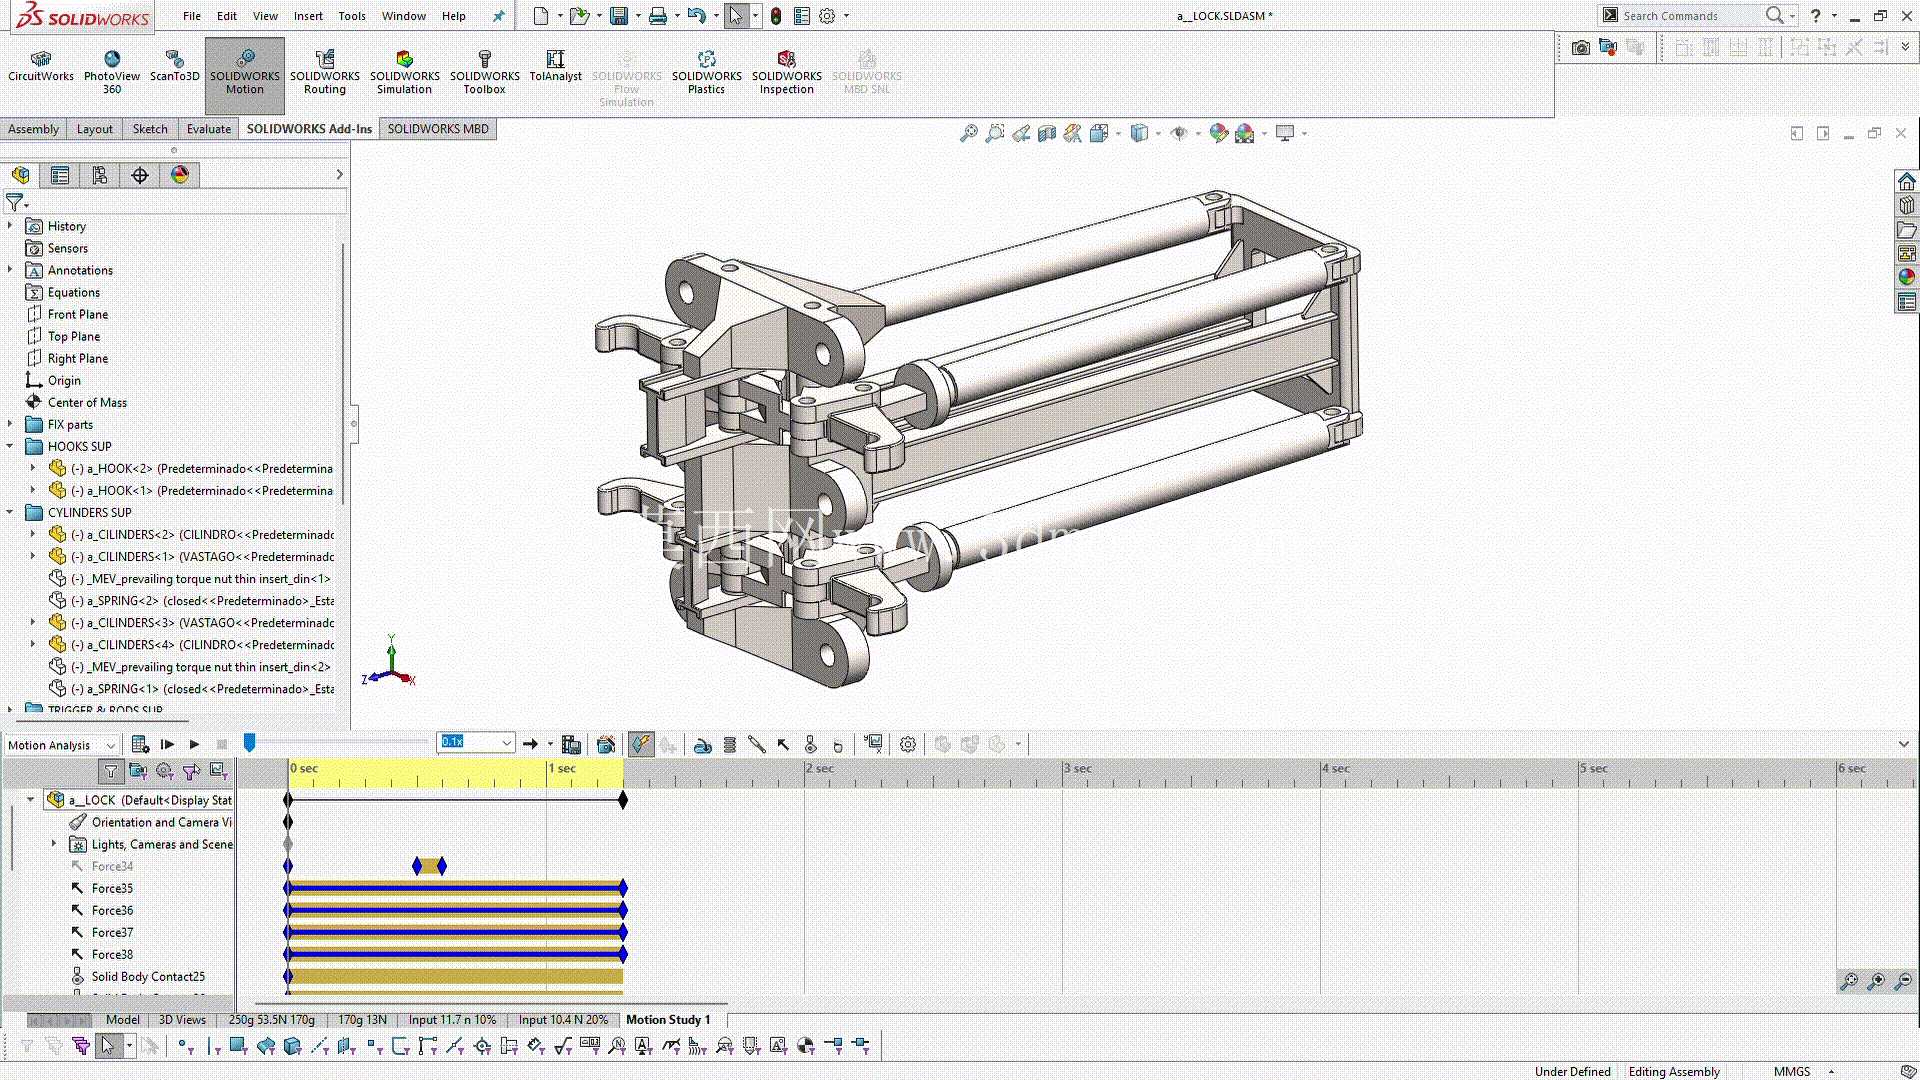Expand the a_HOOK<2> component

point(33,468)
